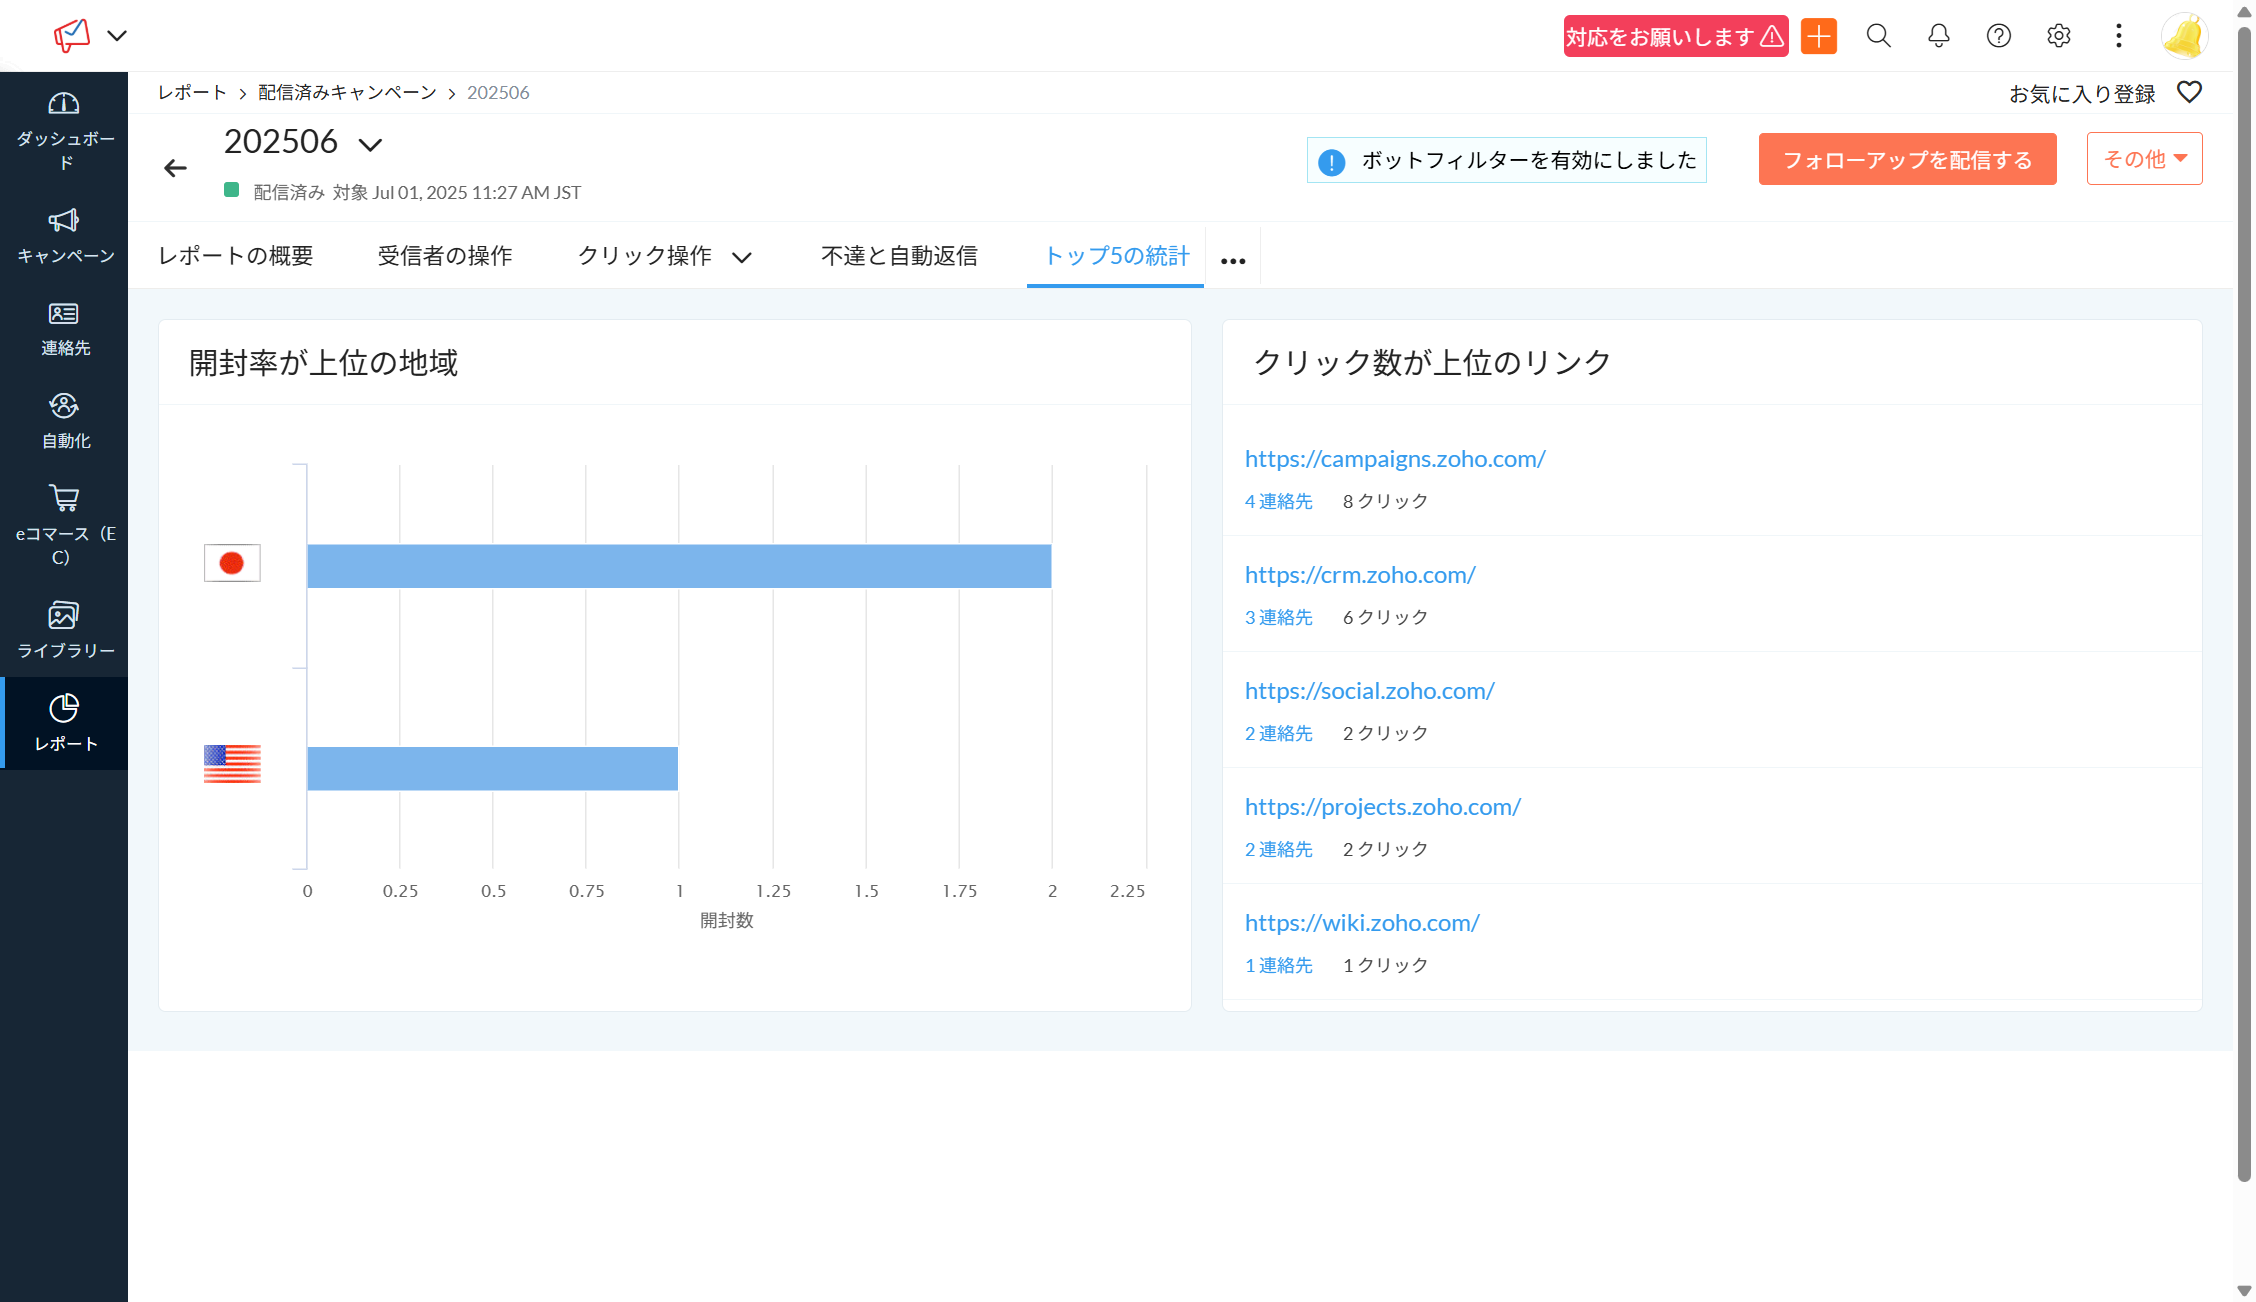This screenshot has width=2256, height=1302.
Task: Open the その他 dropdown button
Action: pyautogui.click(x=2144, y=159)
